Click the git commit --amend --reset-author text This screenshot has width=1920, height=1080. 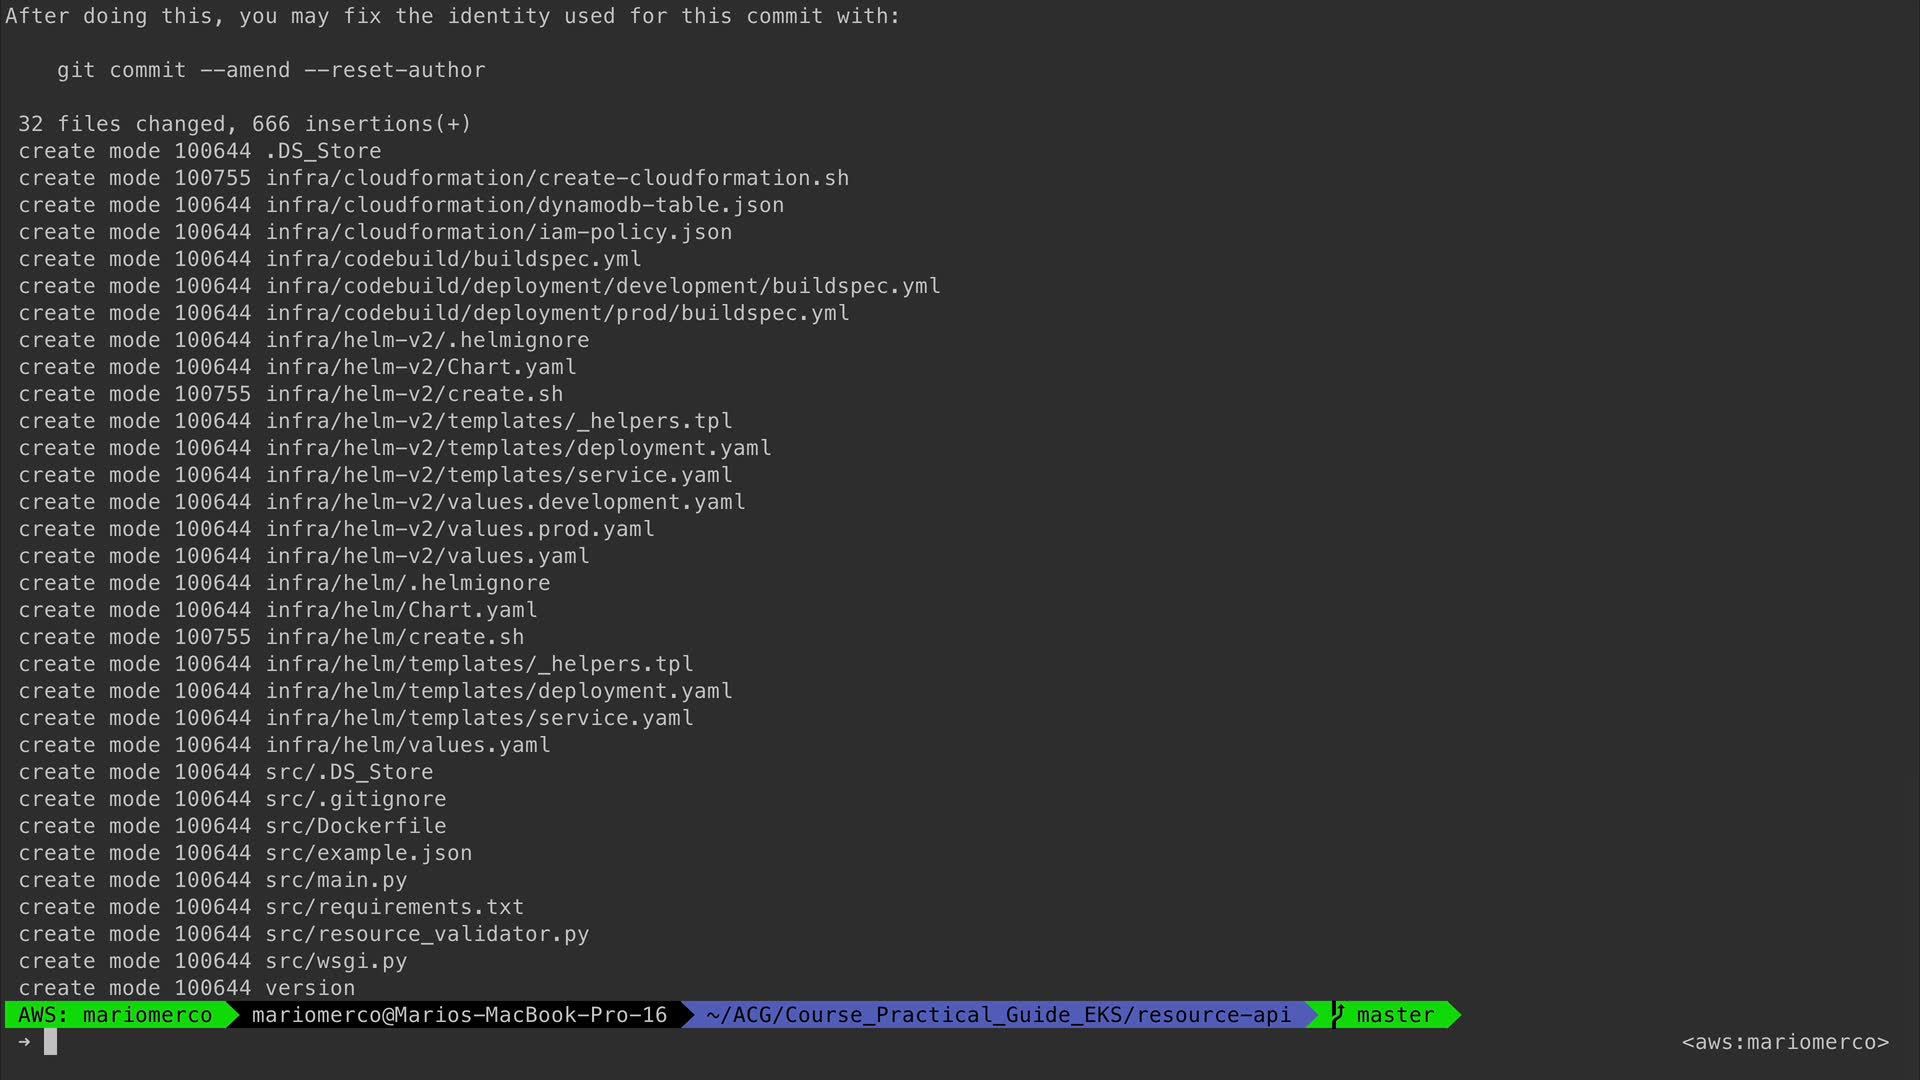(271, 70)
